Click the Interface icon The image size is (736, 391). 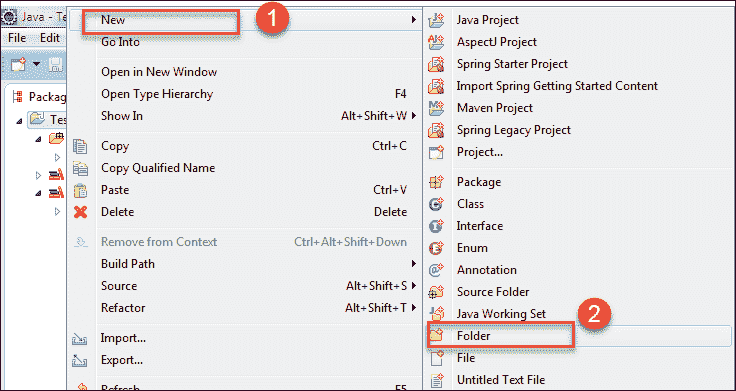click(x=437, y=226)
